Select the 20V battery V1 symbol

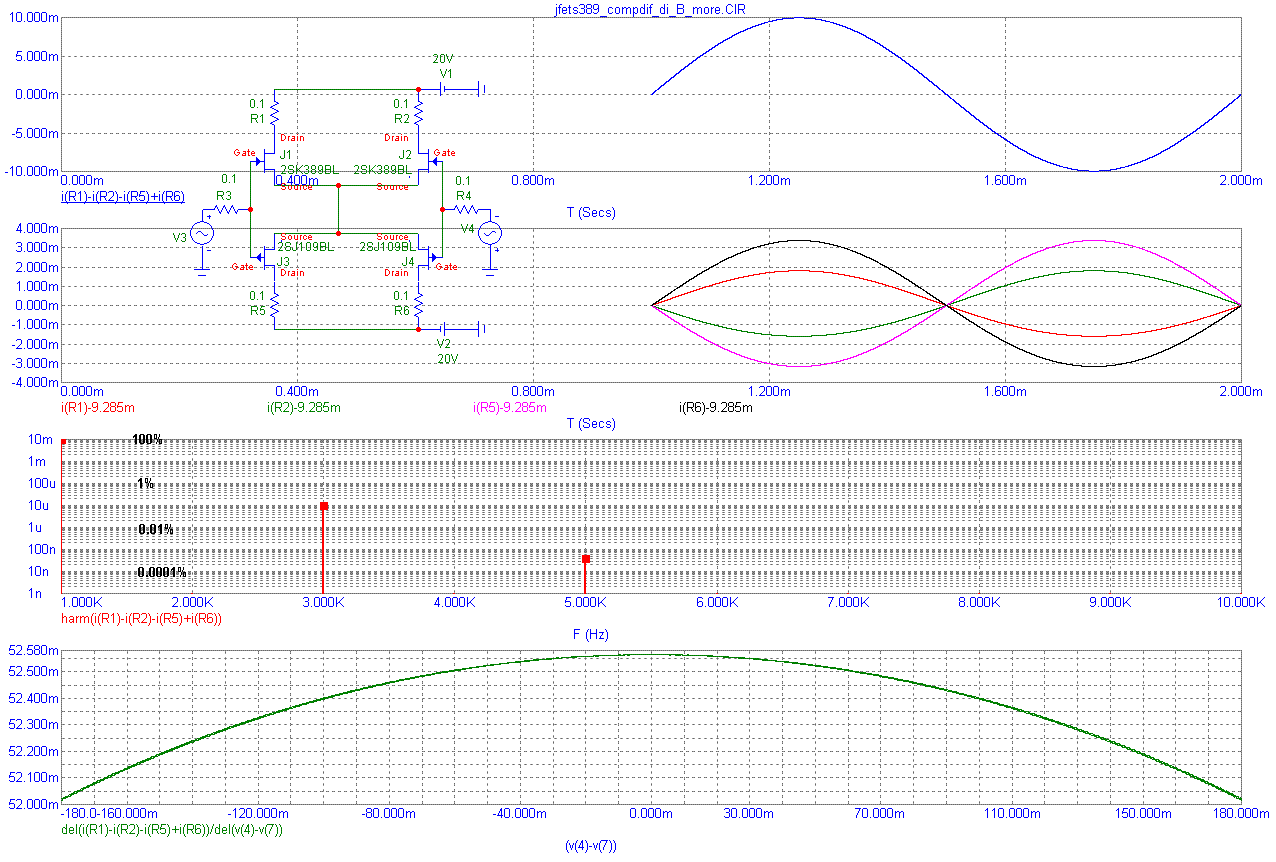(x=450, y=88)
